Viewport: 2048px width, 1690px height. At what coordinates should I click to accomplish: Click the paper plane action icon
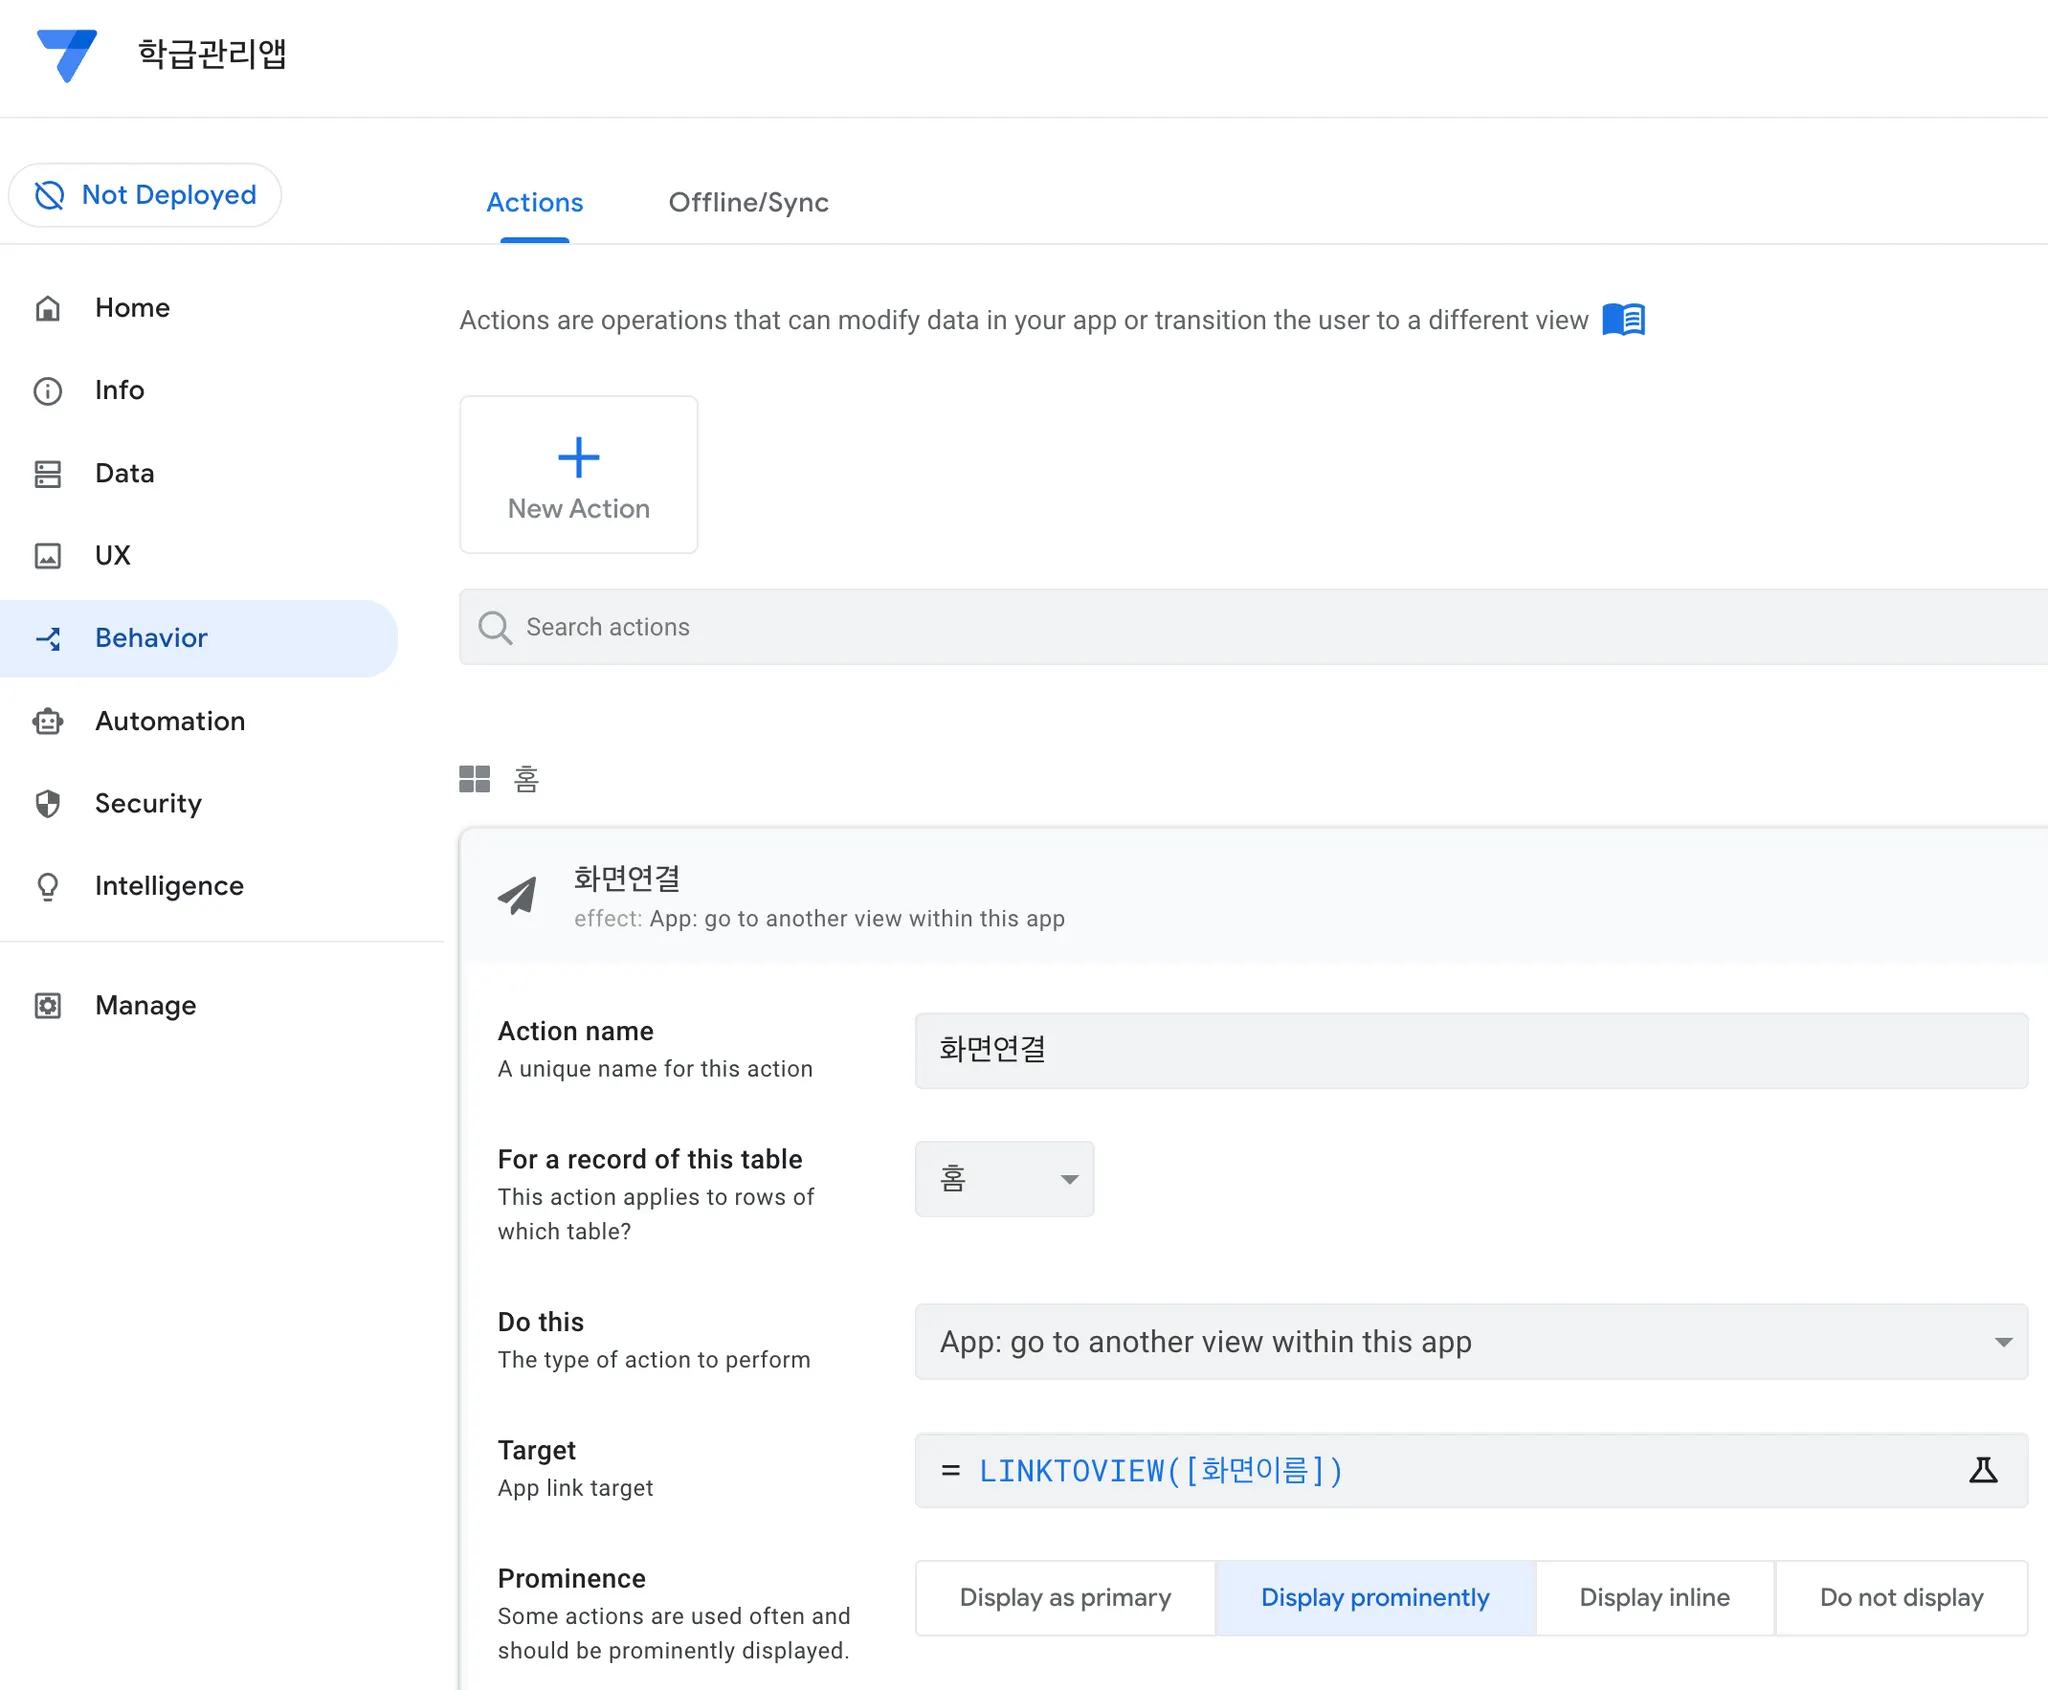(518, 896)
